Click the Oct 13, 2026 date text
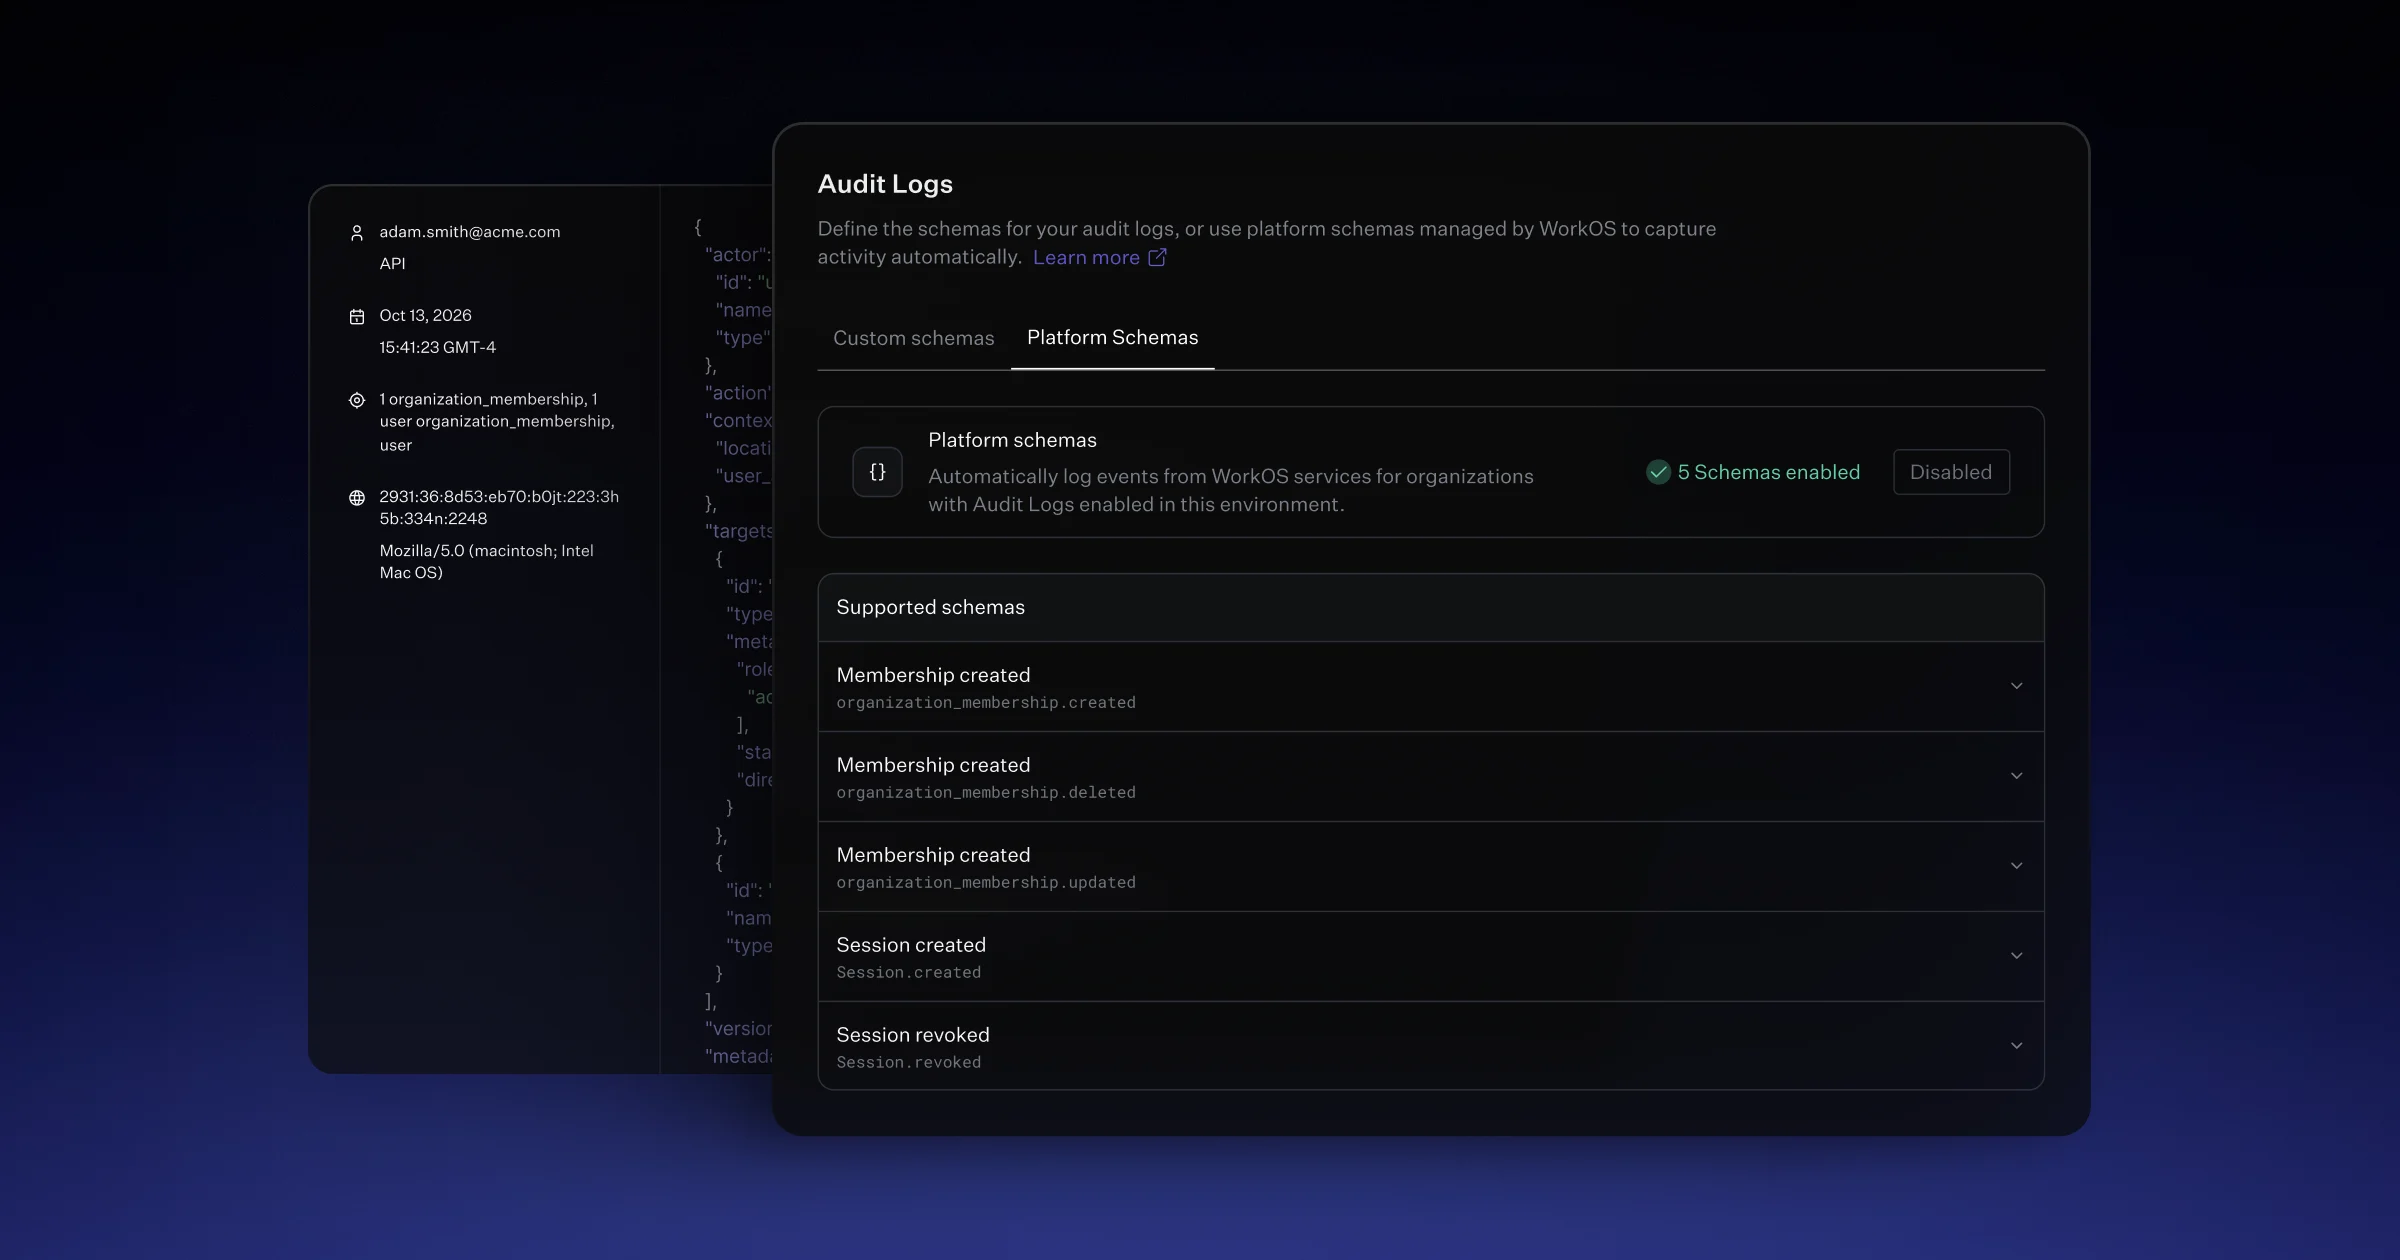 click(x=425, y=316)
